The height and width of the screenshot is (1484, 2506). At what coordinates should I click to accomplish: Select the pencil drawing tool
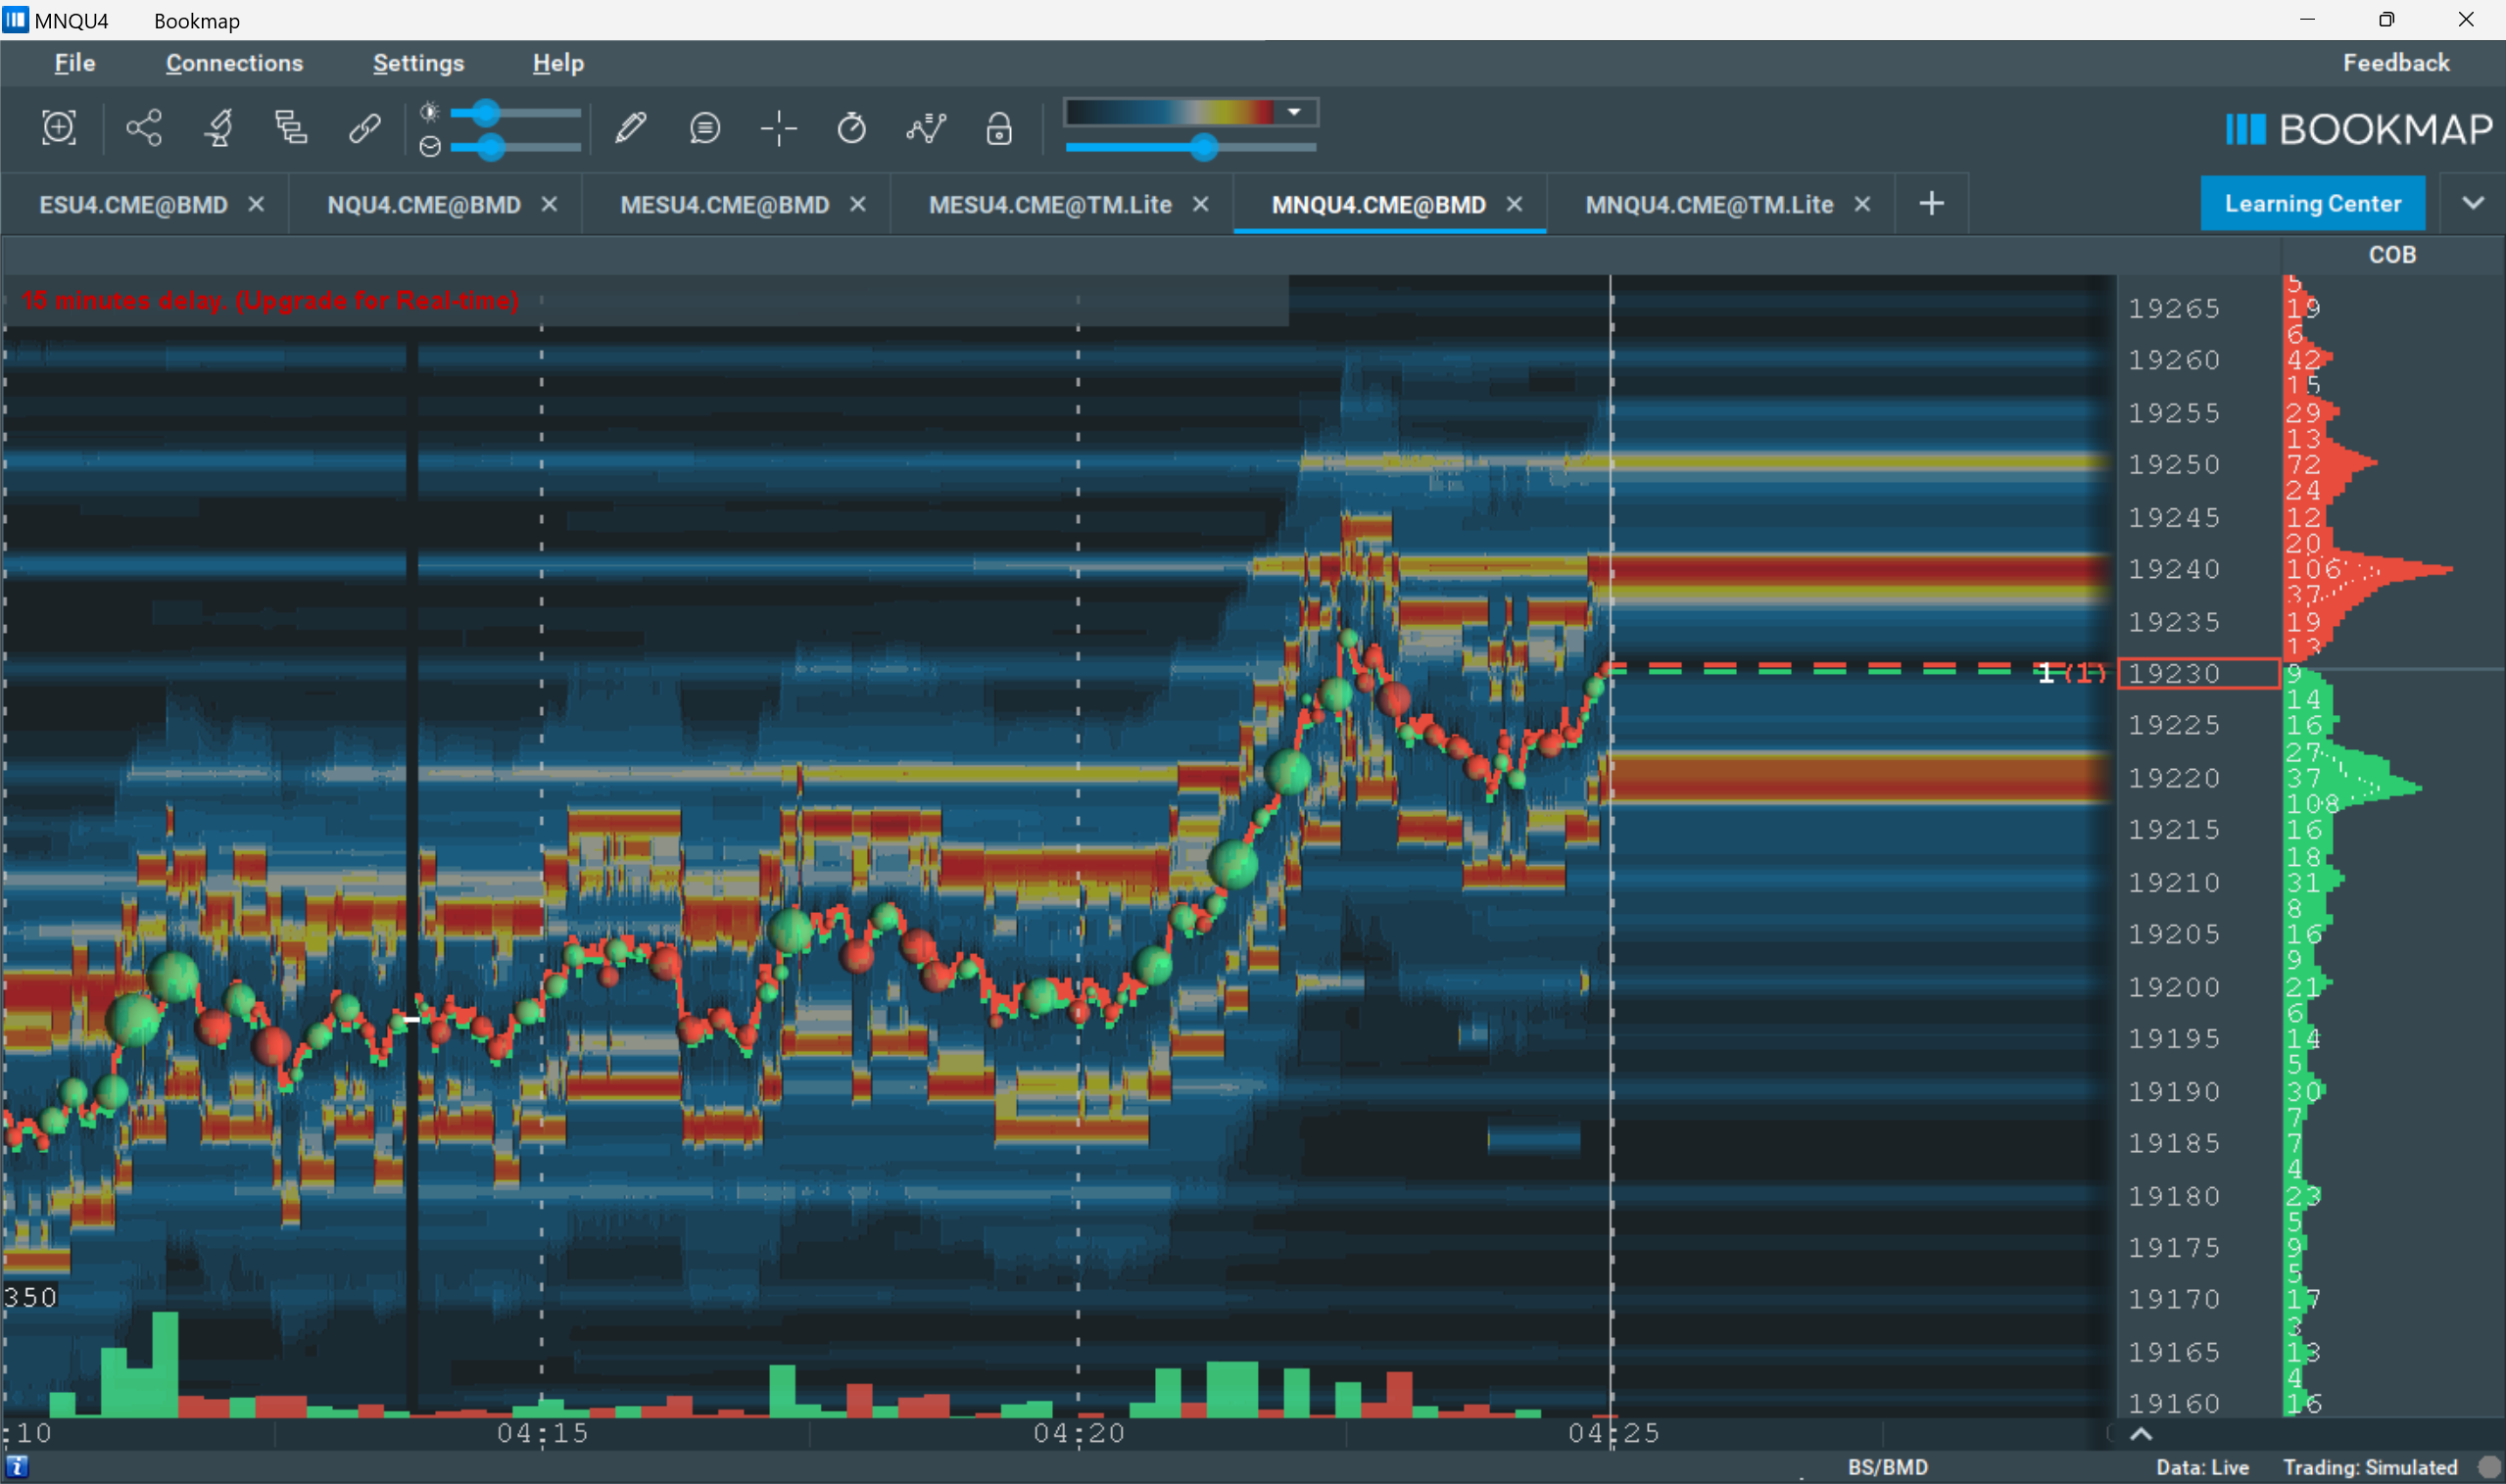pos(630,128)
